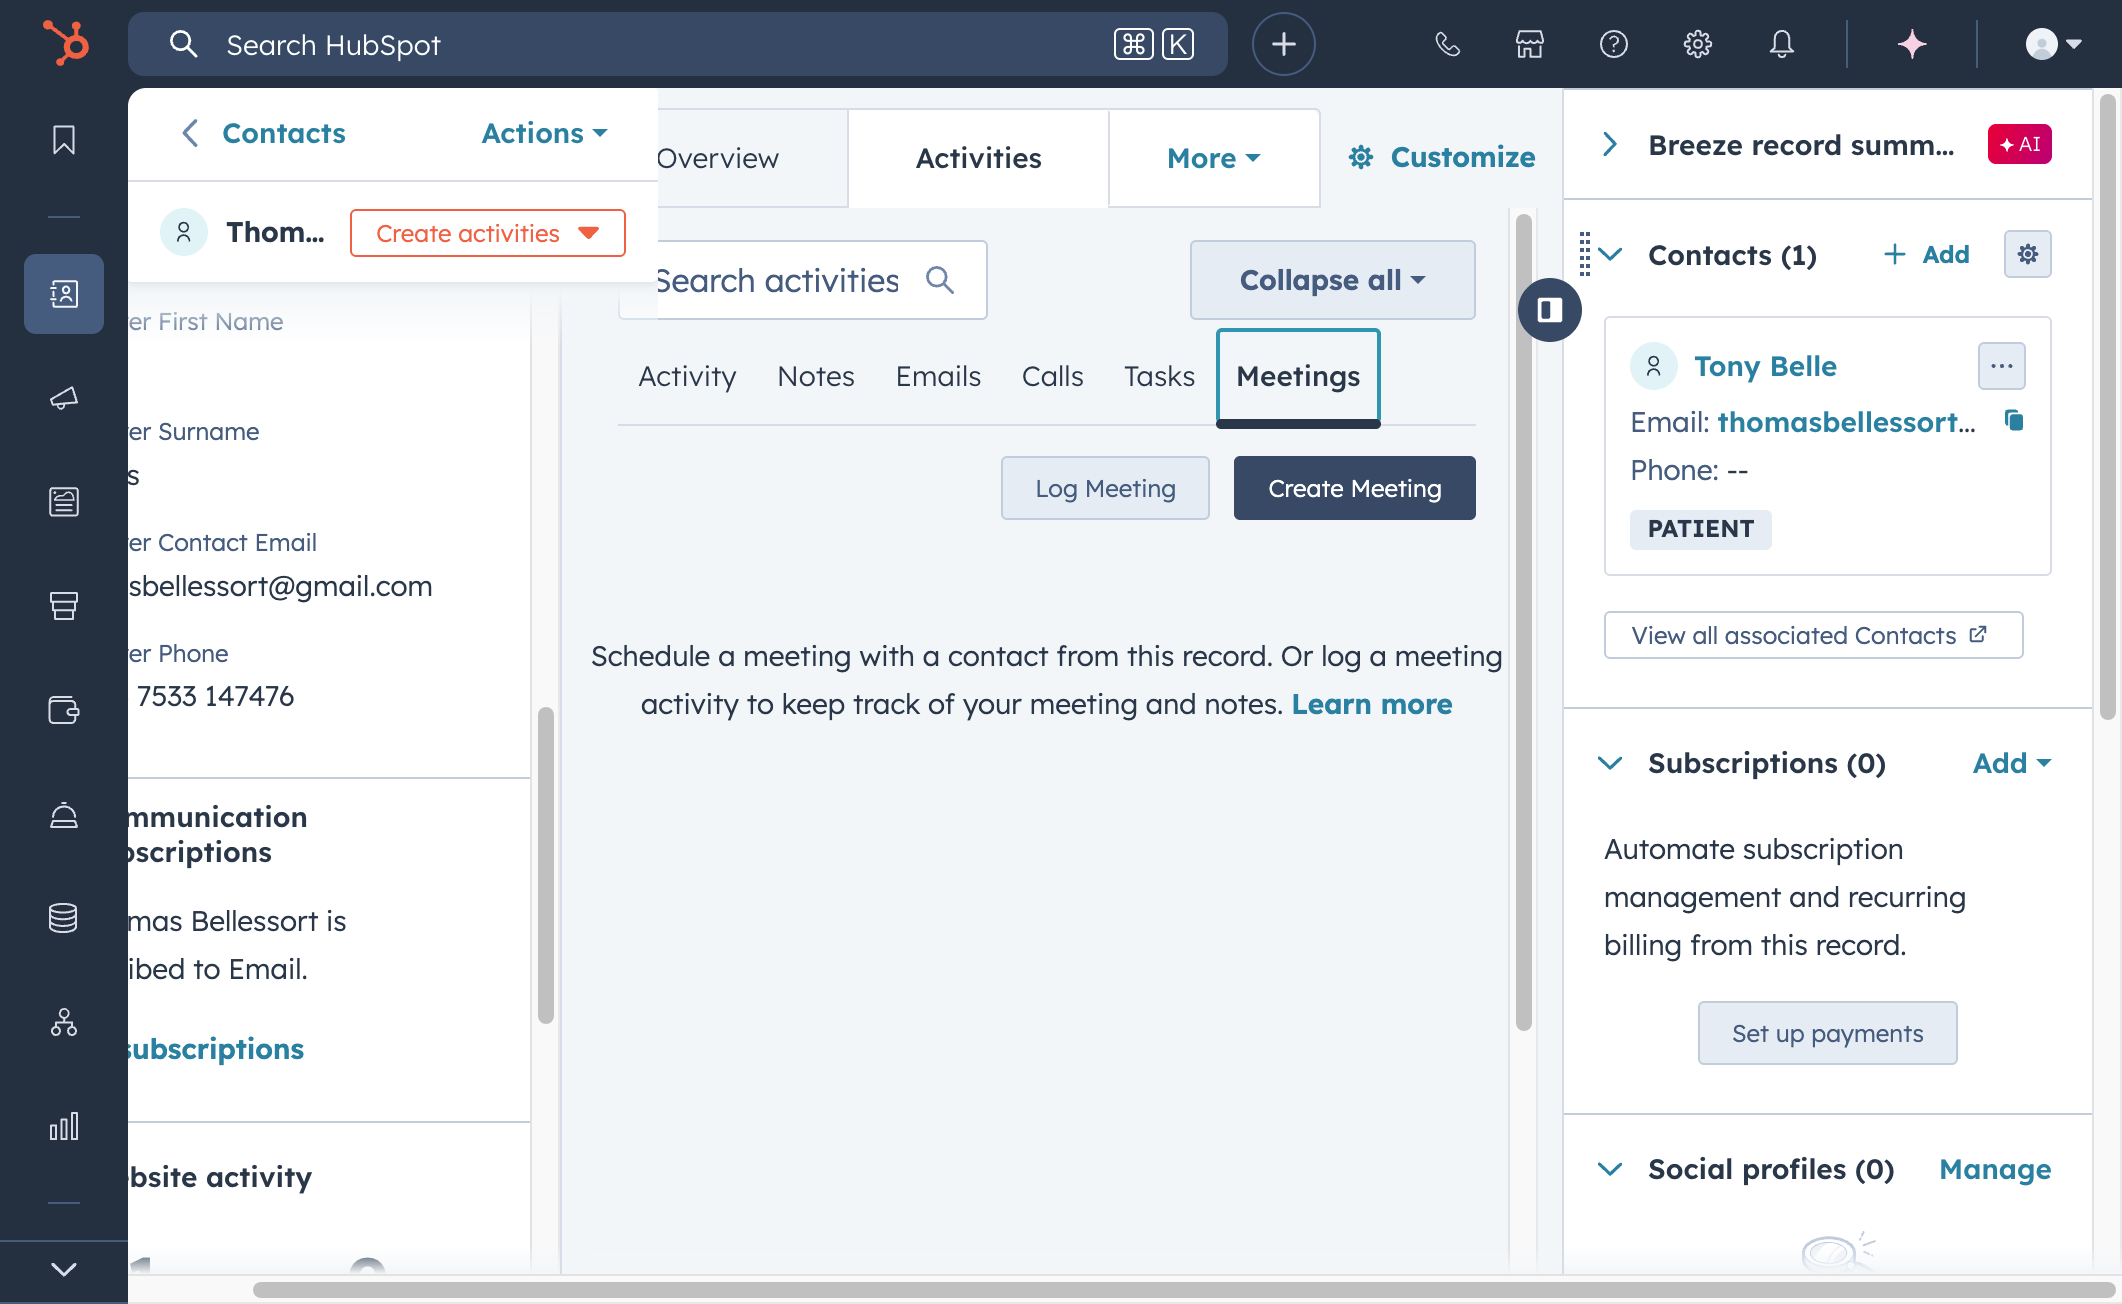The height and width of the screenshot is (1304, 2122).
Task: Open the Automation workflows sidebar icon
Action: click(x=64, y=1022)
